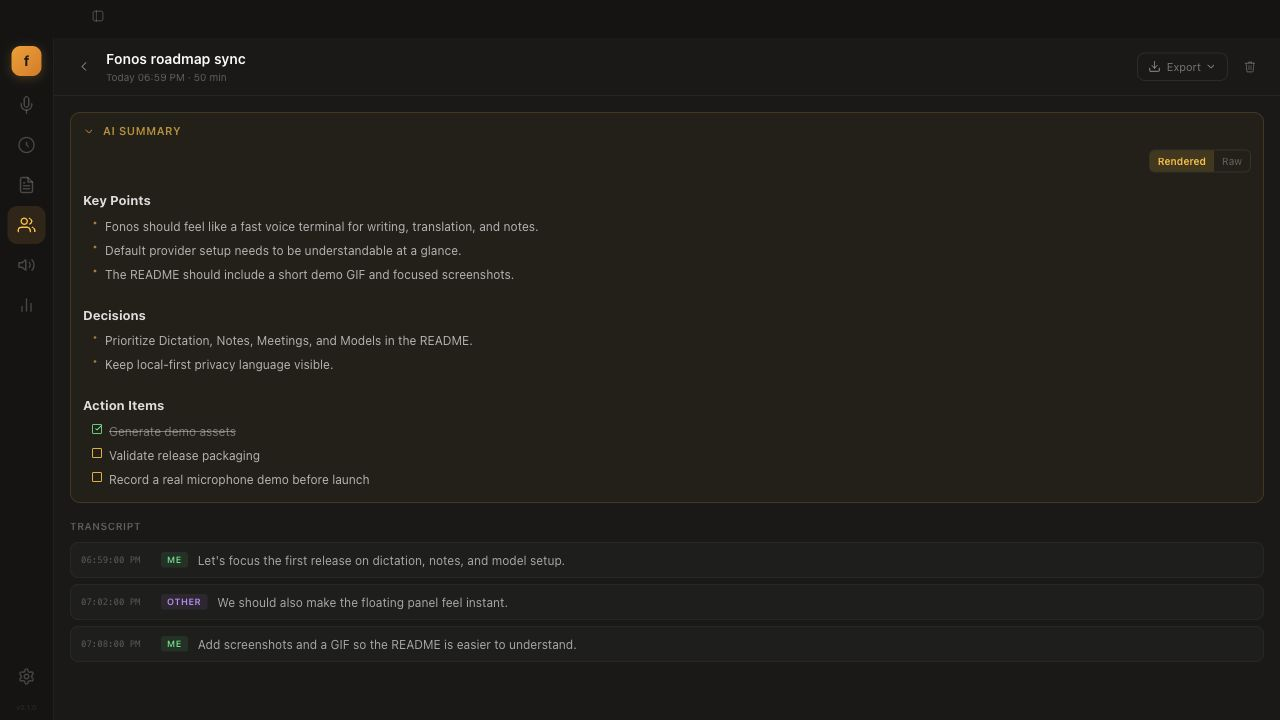Click the 'Today 06:59 PM · 50 min' subtitle
Viewport: 1280px width, 720px height.
pyautogui.click(x=166, y=78)
